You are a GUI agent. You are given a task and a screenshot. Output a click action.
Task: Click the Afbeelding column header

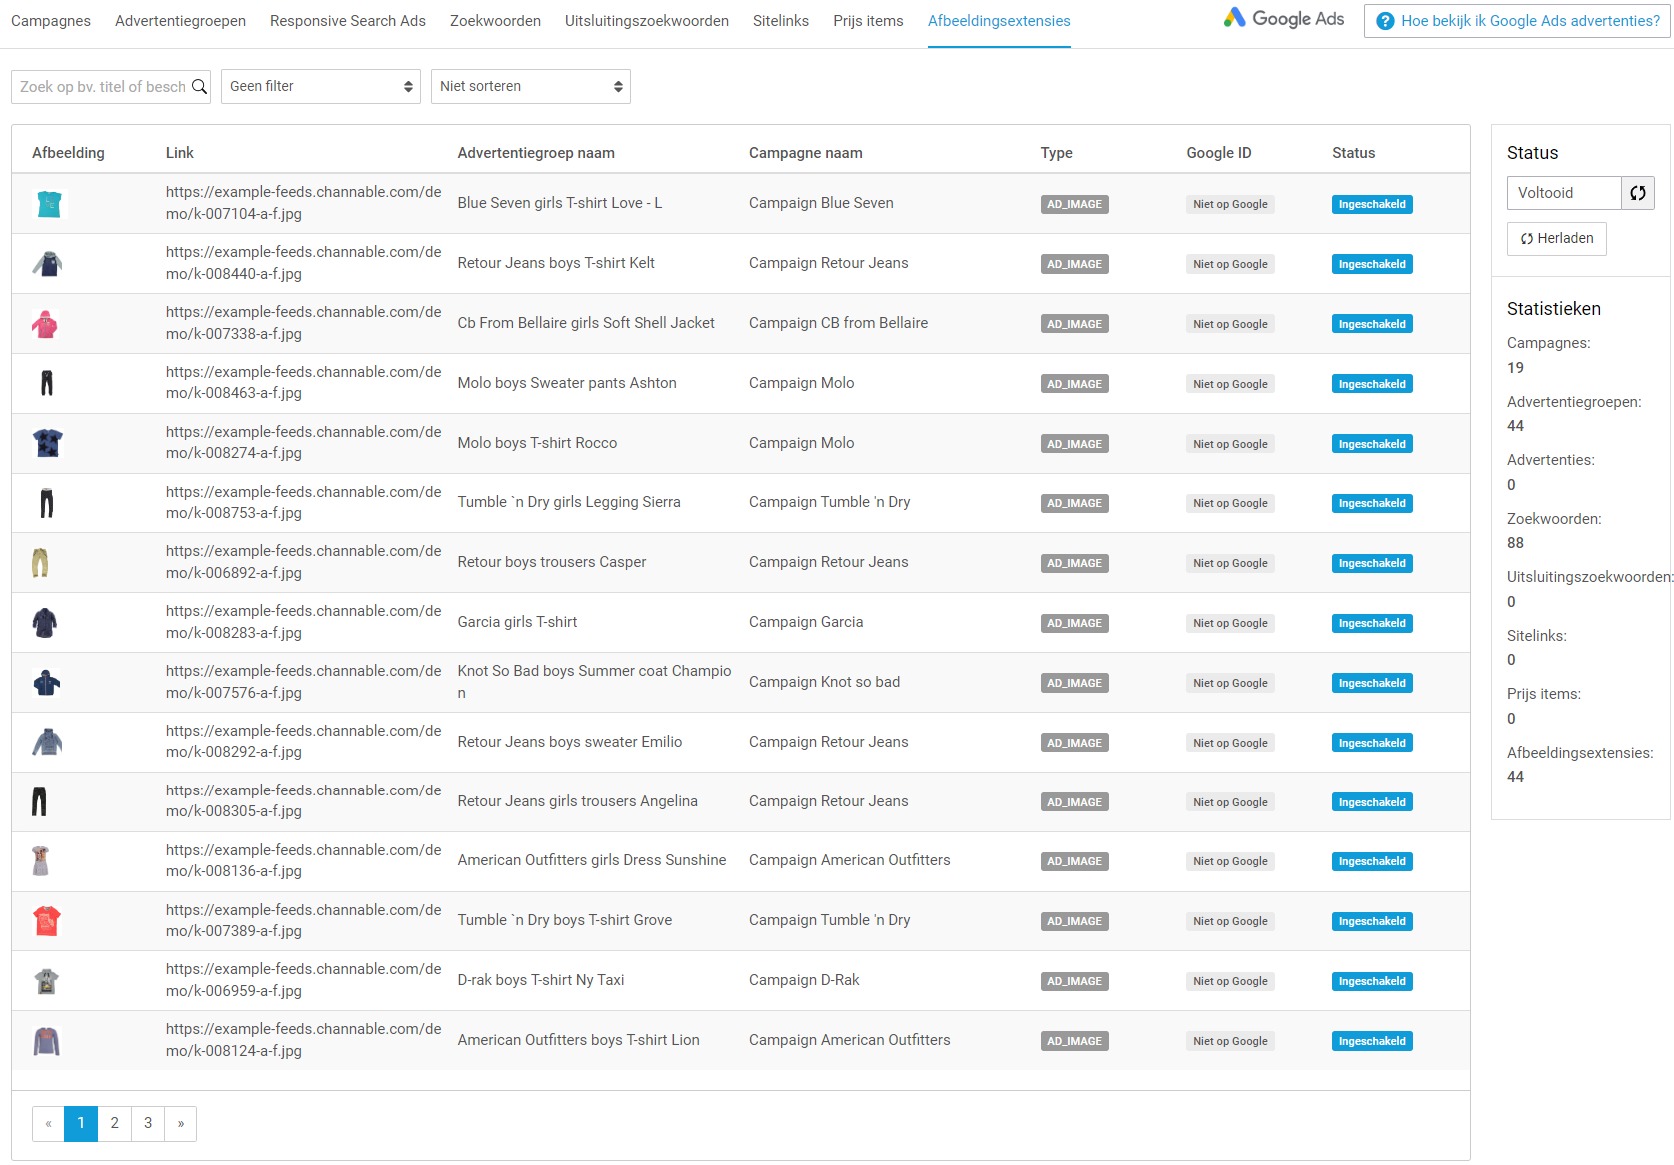(68, 153)
